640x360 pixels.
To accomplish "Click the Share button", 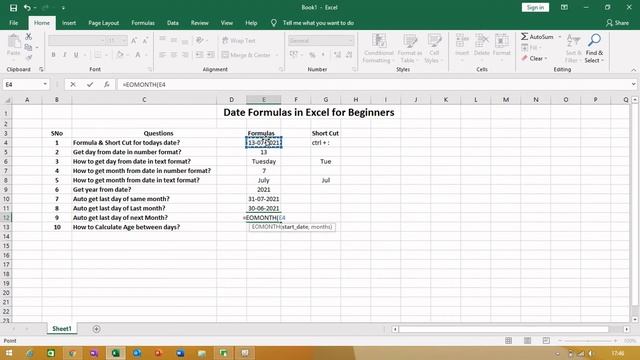I will [617, 23].
